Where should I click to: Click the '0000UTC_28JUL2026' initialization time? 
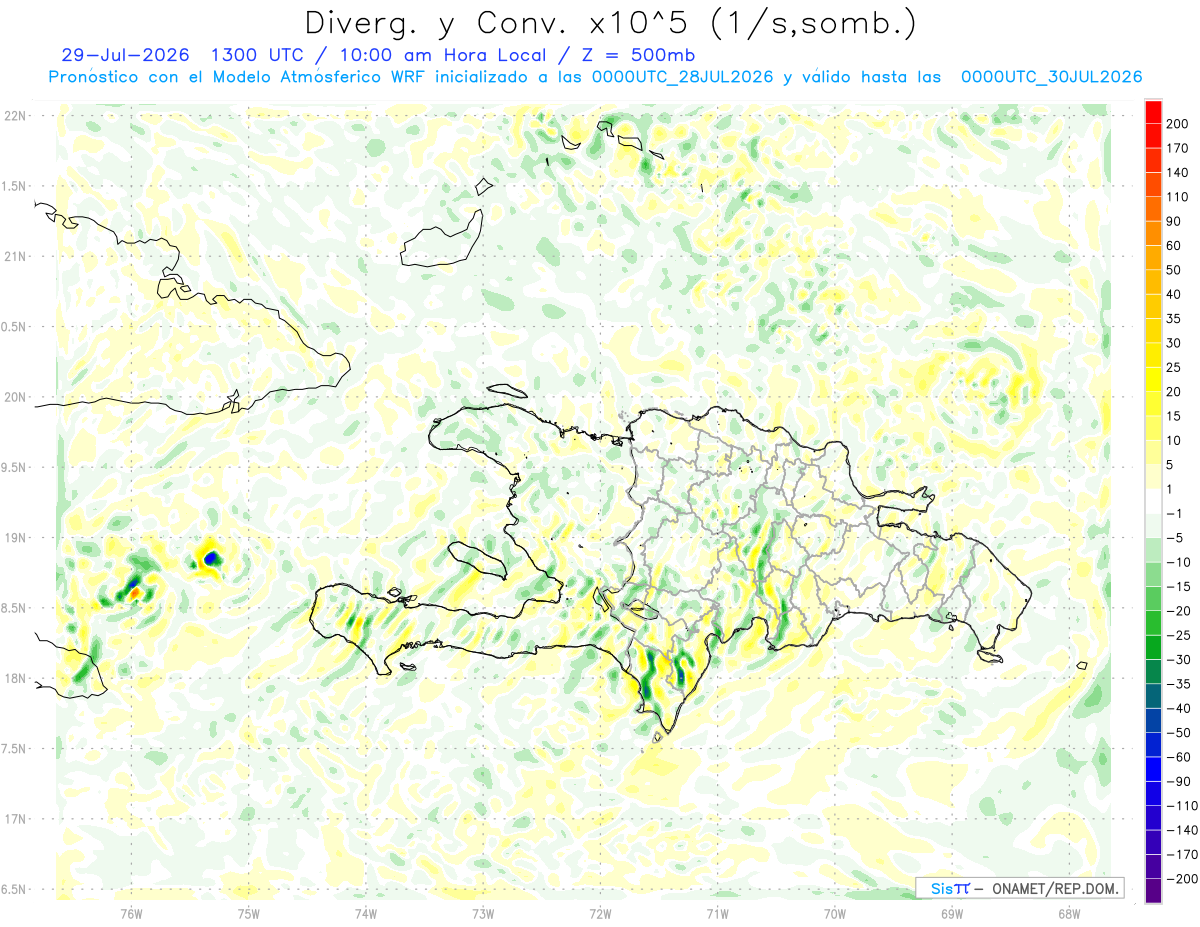pos(683,77)
